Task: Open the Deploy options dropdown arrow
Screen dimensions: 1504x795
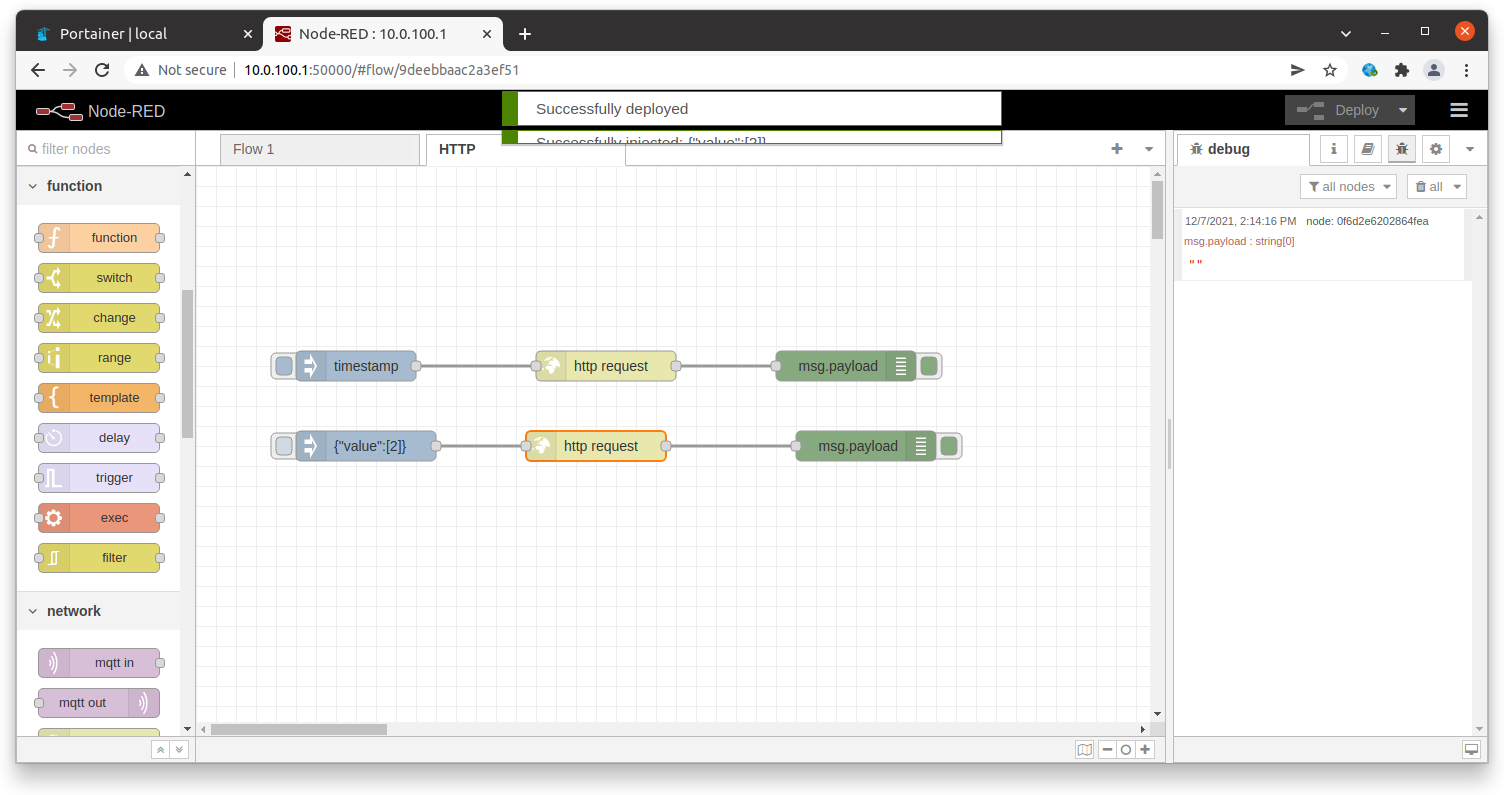Action: (x=1403, y=110)
